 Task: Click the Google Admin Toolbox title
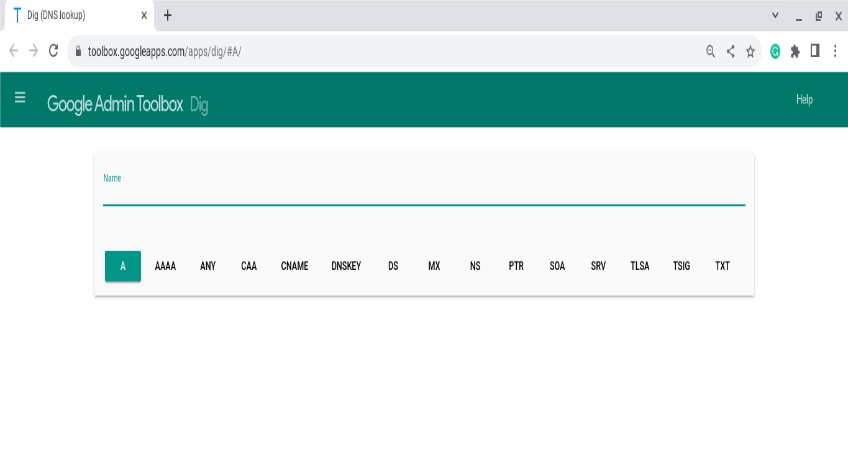click(115, 104)
